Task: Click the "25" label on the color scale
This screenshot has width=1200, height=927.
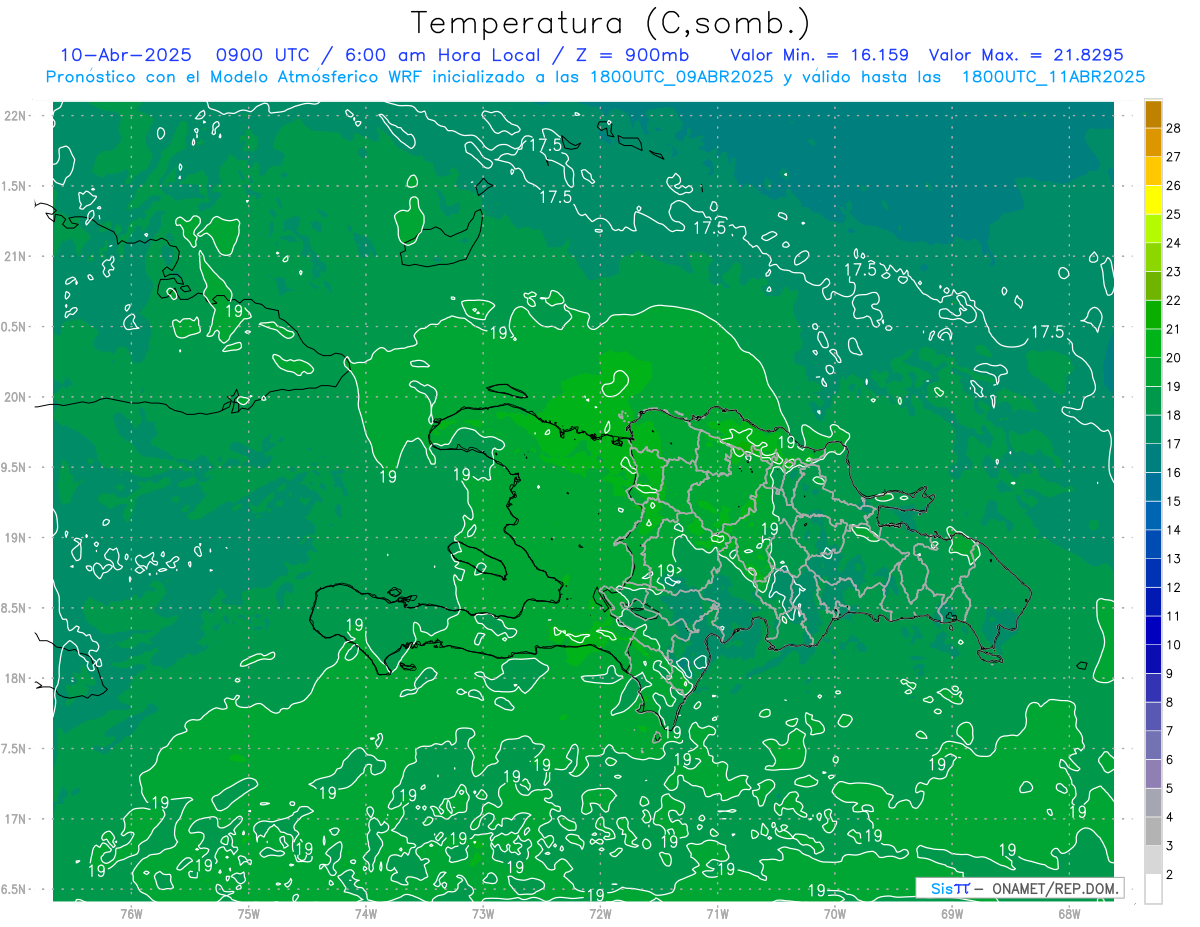Action: click(x=1174, y=214)
